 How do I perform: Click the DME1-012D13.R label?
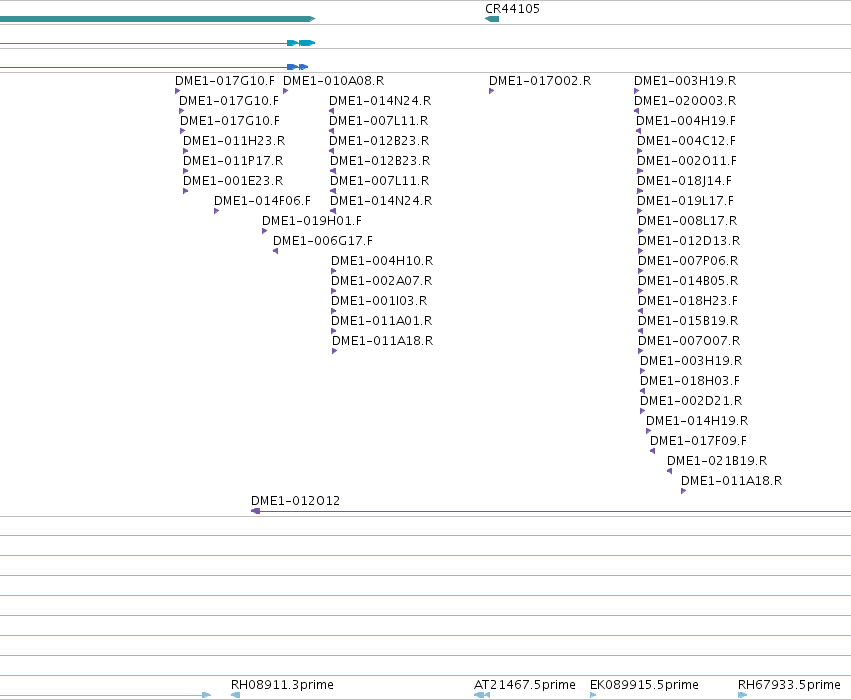pos(689,241)
